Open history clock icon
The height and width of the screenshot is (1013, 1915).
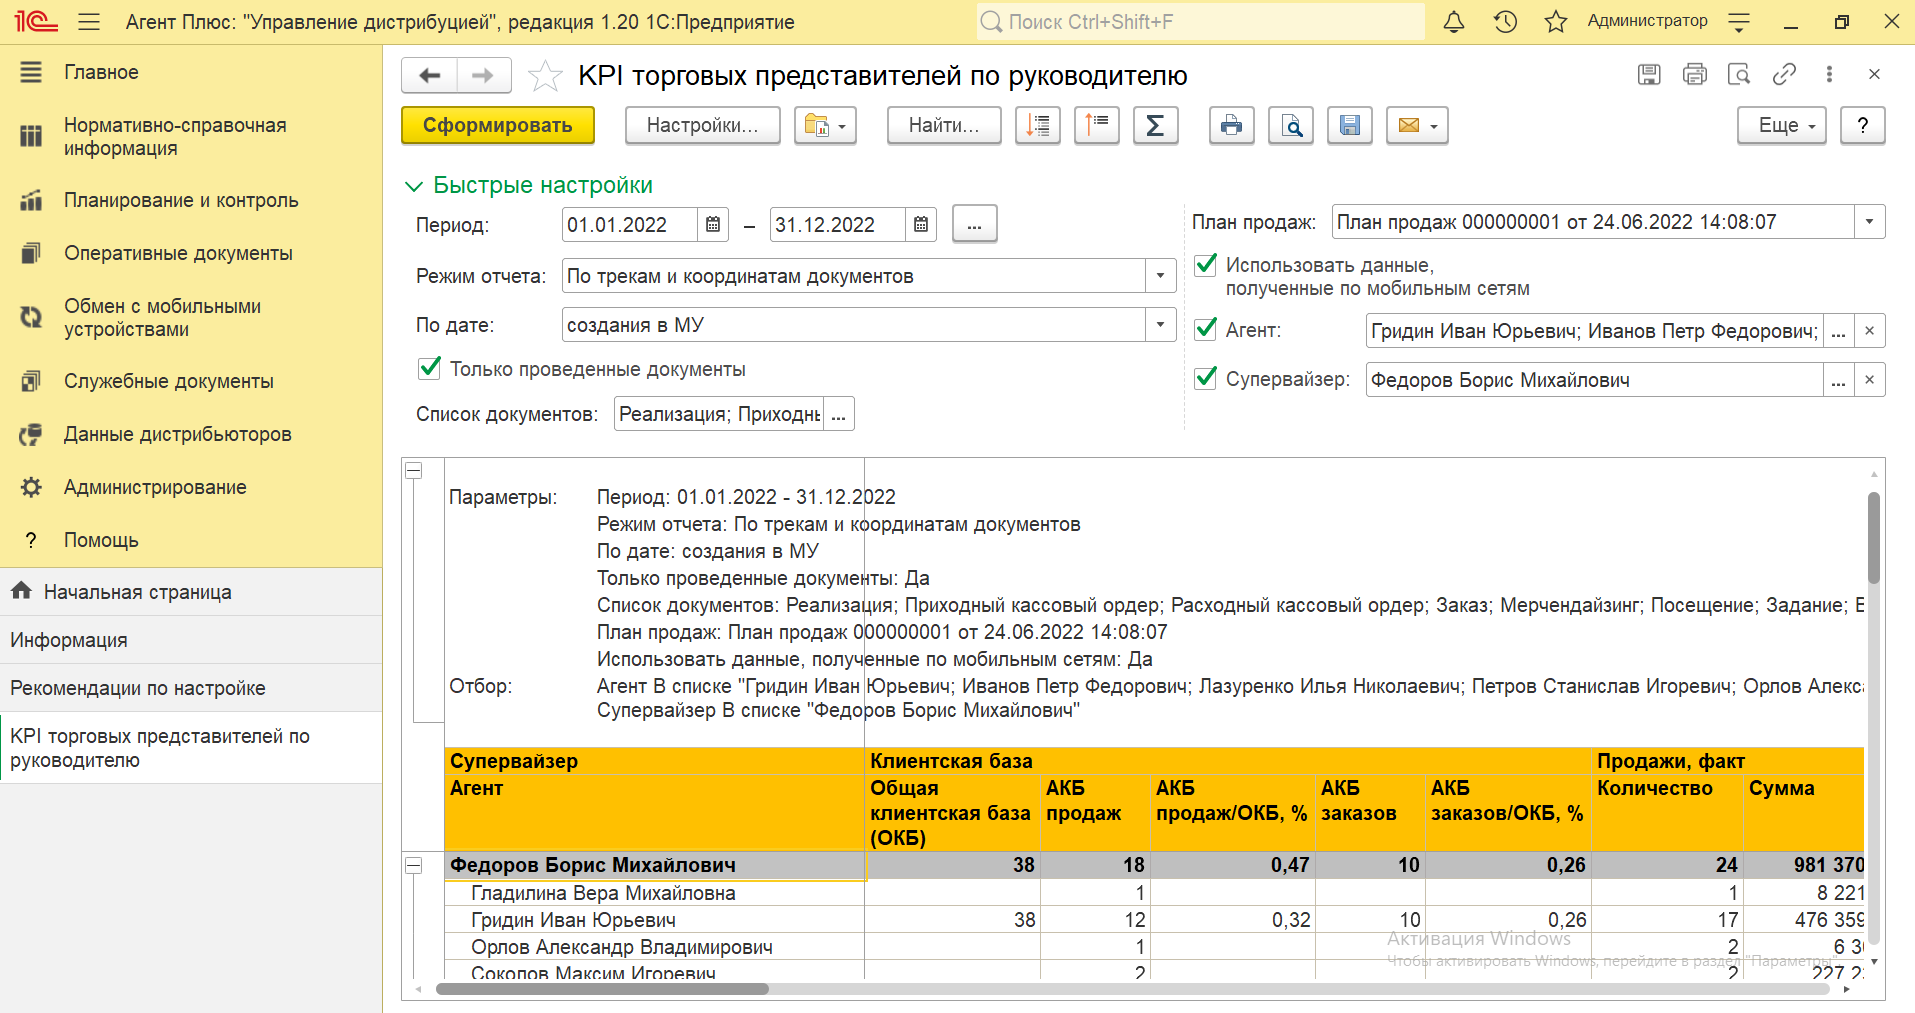pyautogui.click(x=1505, y=21)
